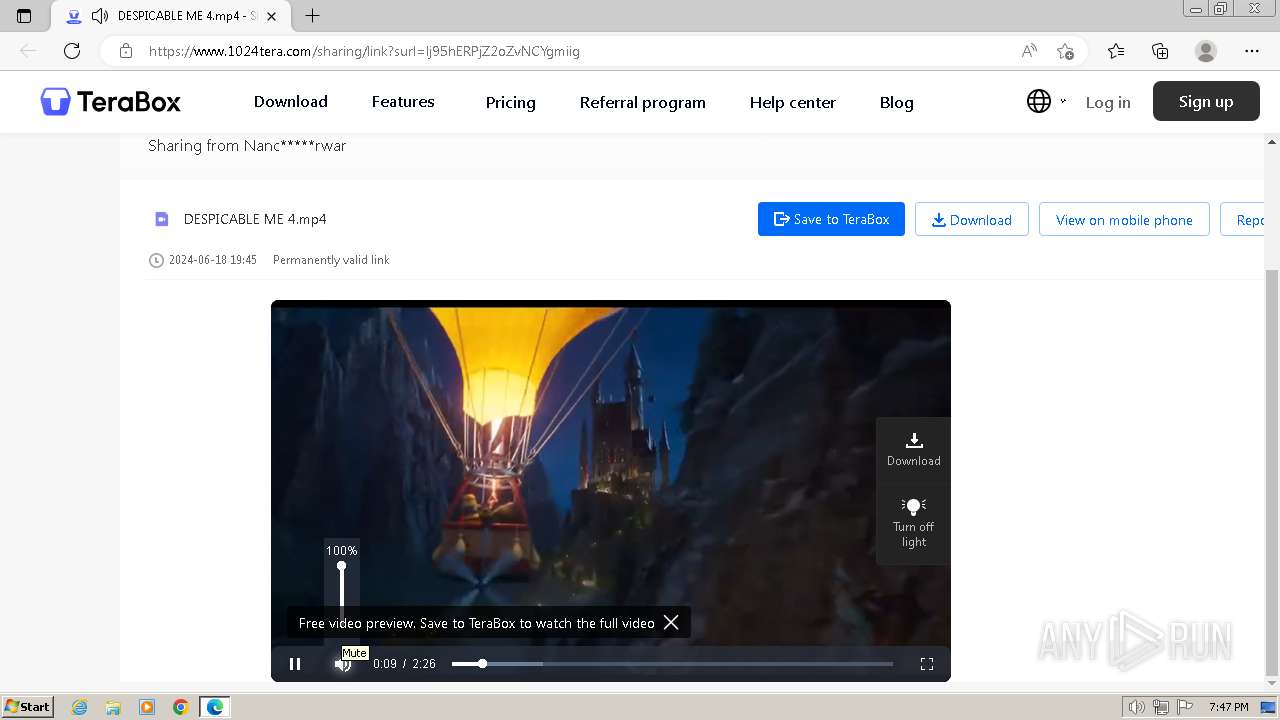Close the free video preview notice
Screen dimensions: 1280x720
pos(671,622)
